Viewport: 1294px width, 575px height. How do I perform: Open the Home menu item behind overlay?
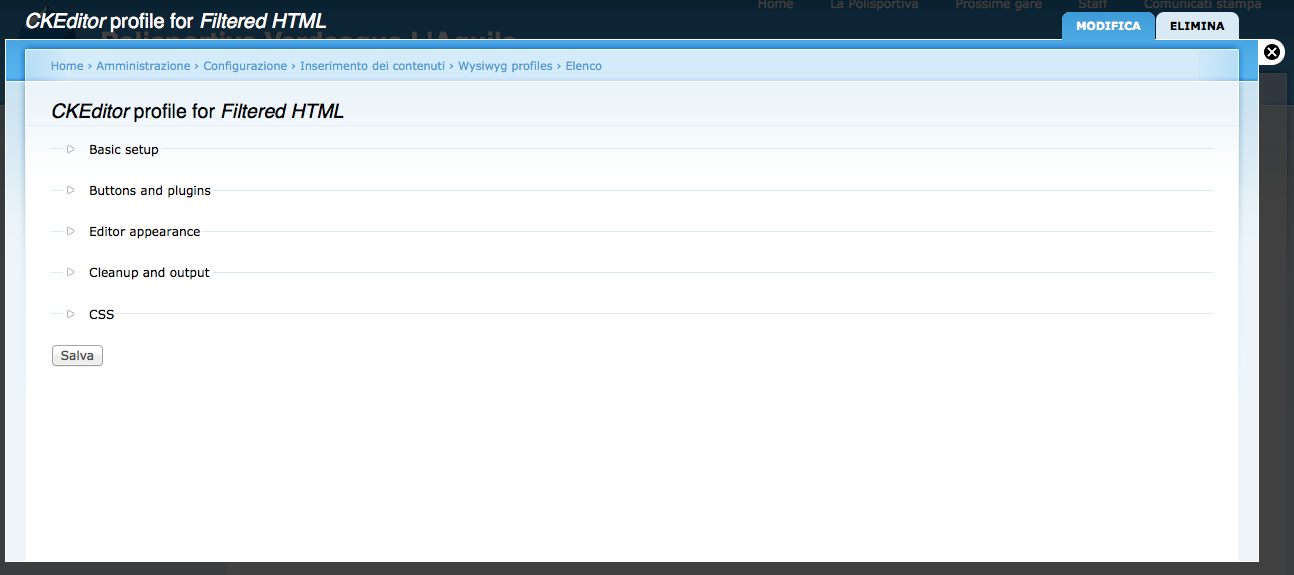775,5
